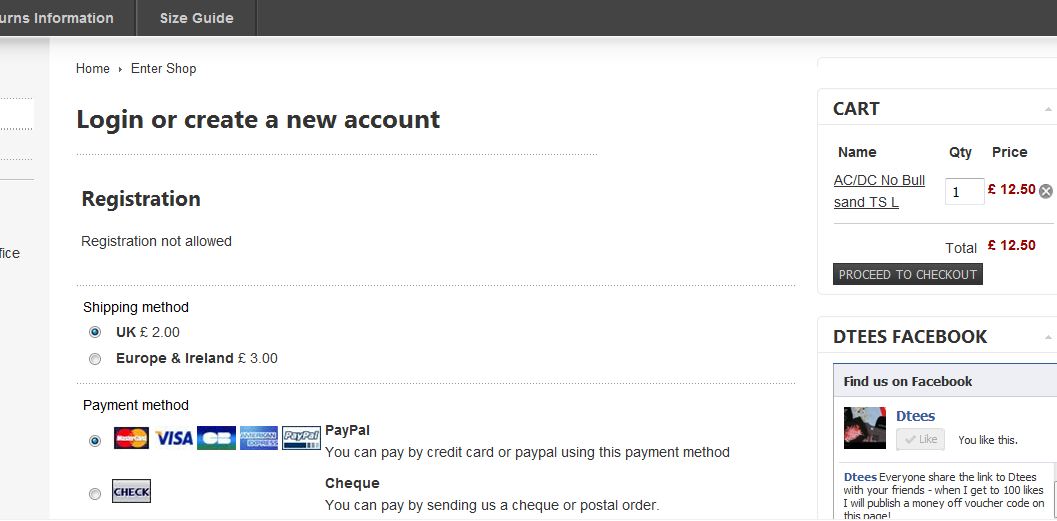Collapse the DTEES FACEBOOK panel arrow
Viewport: 1057px width, 521px height.
coord(1048,337)
